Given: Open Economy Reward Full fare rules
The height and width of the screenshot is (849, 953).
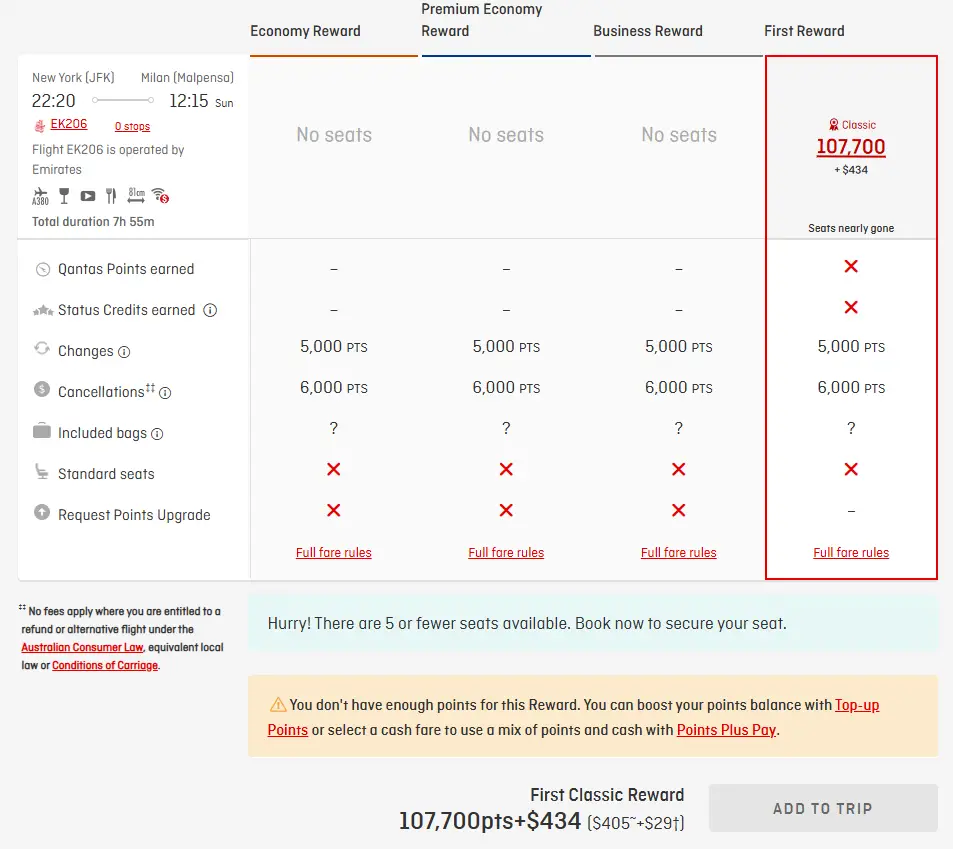Looking at the screenshot, I should 334,552.
